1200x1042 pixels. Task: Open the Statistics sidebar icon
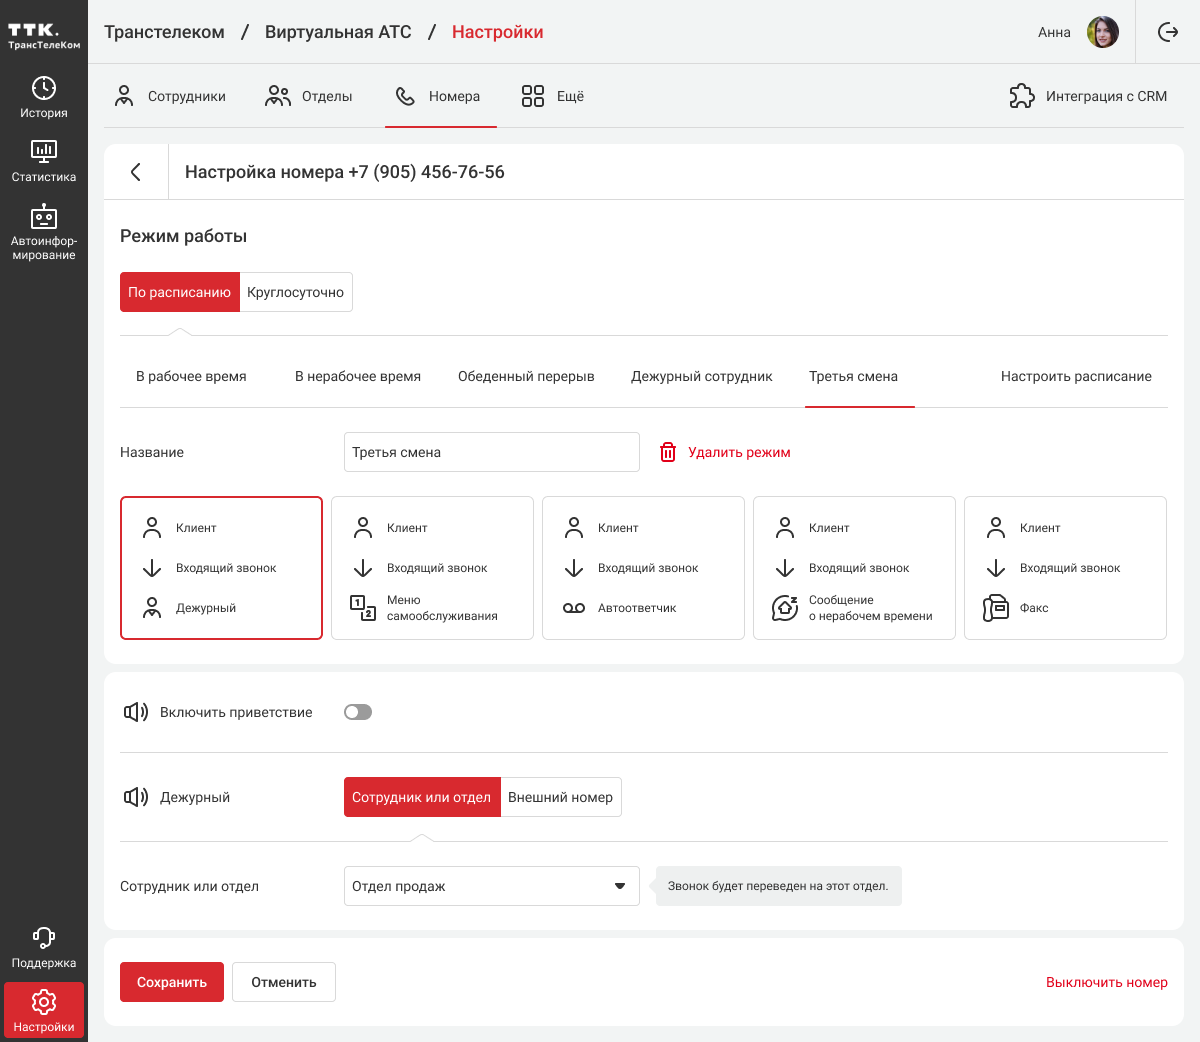pyautogui.click(x=44, y=160)
